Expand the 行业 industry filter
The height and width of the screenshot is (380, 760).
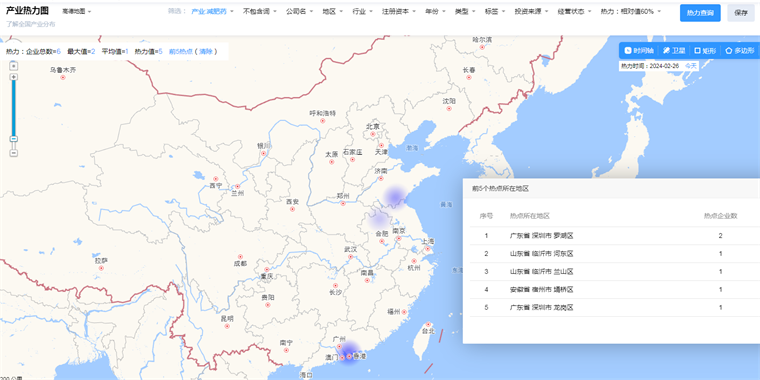click(x=362, y=11)
